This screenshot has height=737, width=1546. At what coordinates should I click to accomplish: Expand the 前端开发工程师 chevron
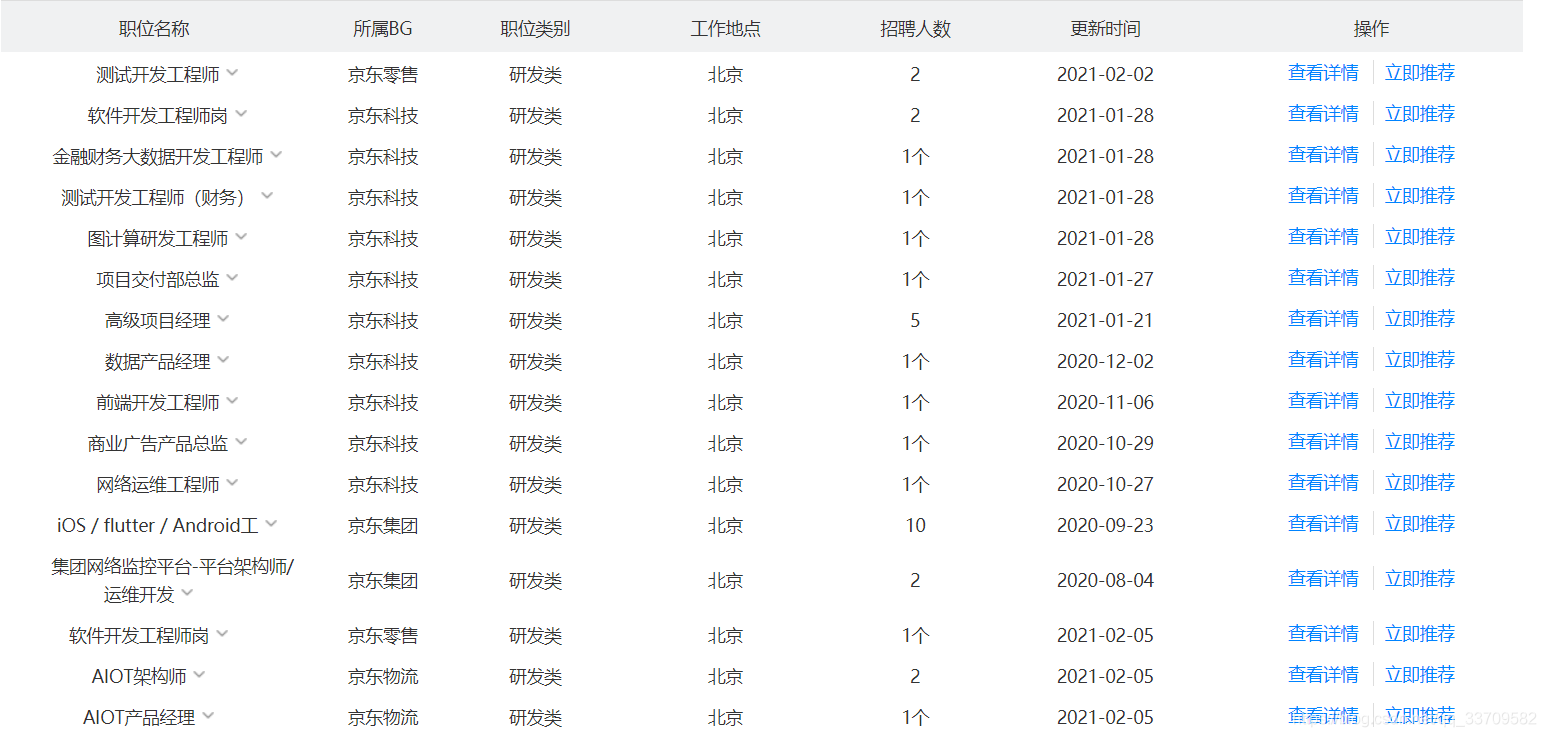click(232, 400)
